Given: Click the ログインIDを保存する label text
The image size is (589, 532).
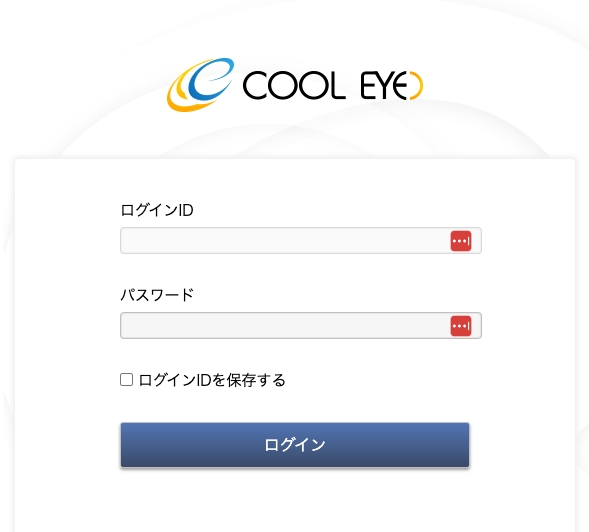Looking at the screenshot, I should pos(212,380).
